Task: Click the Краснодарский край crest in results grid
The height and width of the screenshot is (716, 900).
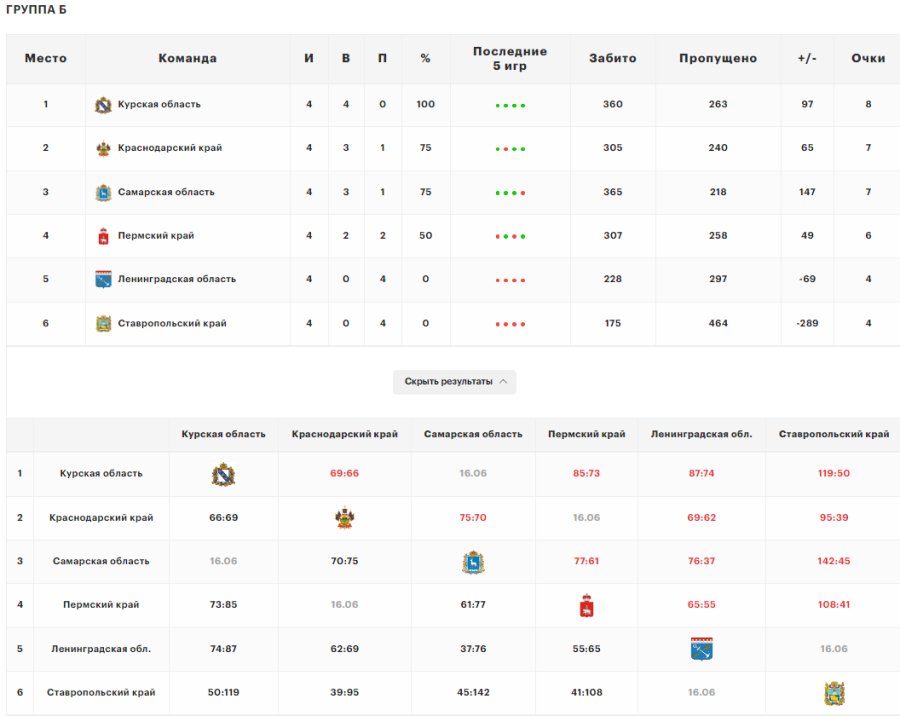Action: click(344, 518)
